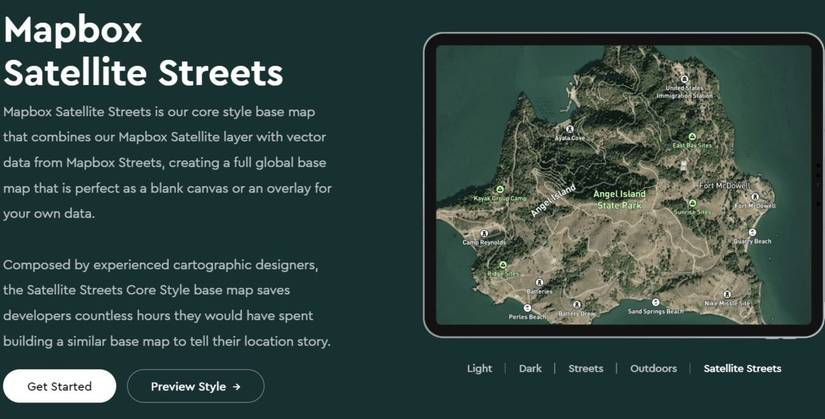This screenshot has width=825, height=419.
Task: Click the Get Started button
Action: point(59,386)
